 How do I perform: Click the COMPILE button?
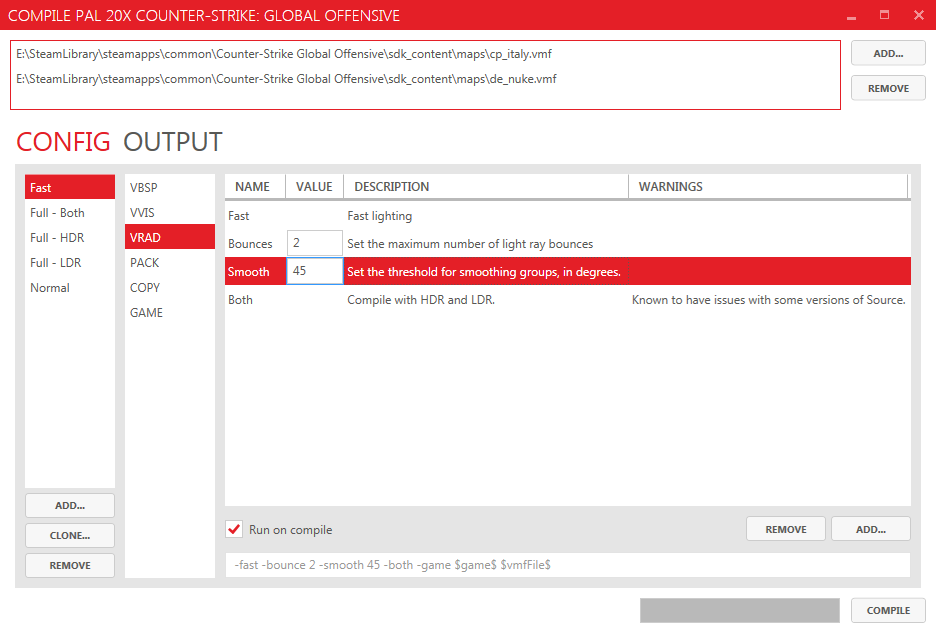pyautogui.click(x=888, y=610)
